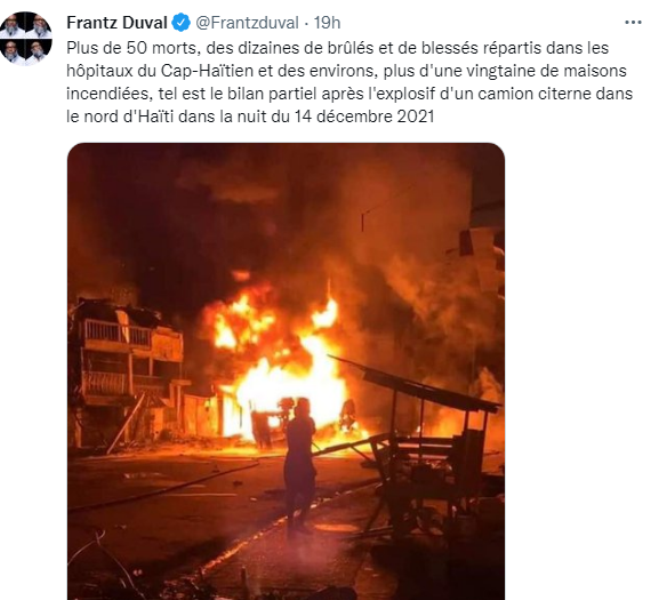Viewport: 650px width, 600px height.
Task: Click the top-right face in avatar collage
Action: pos(39,25)
